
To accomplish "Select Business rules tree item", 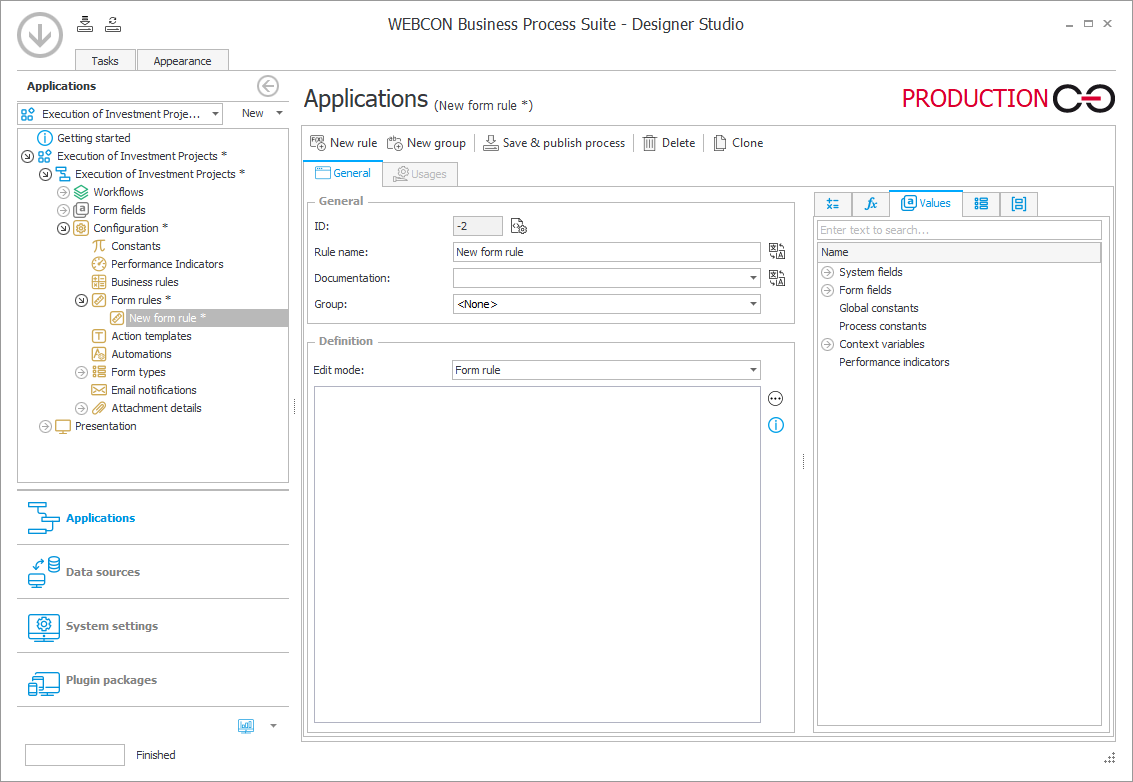I will click(145, 282).
